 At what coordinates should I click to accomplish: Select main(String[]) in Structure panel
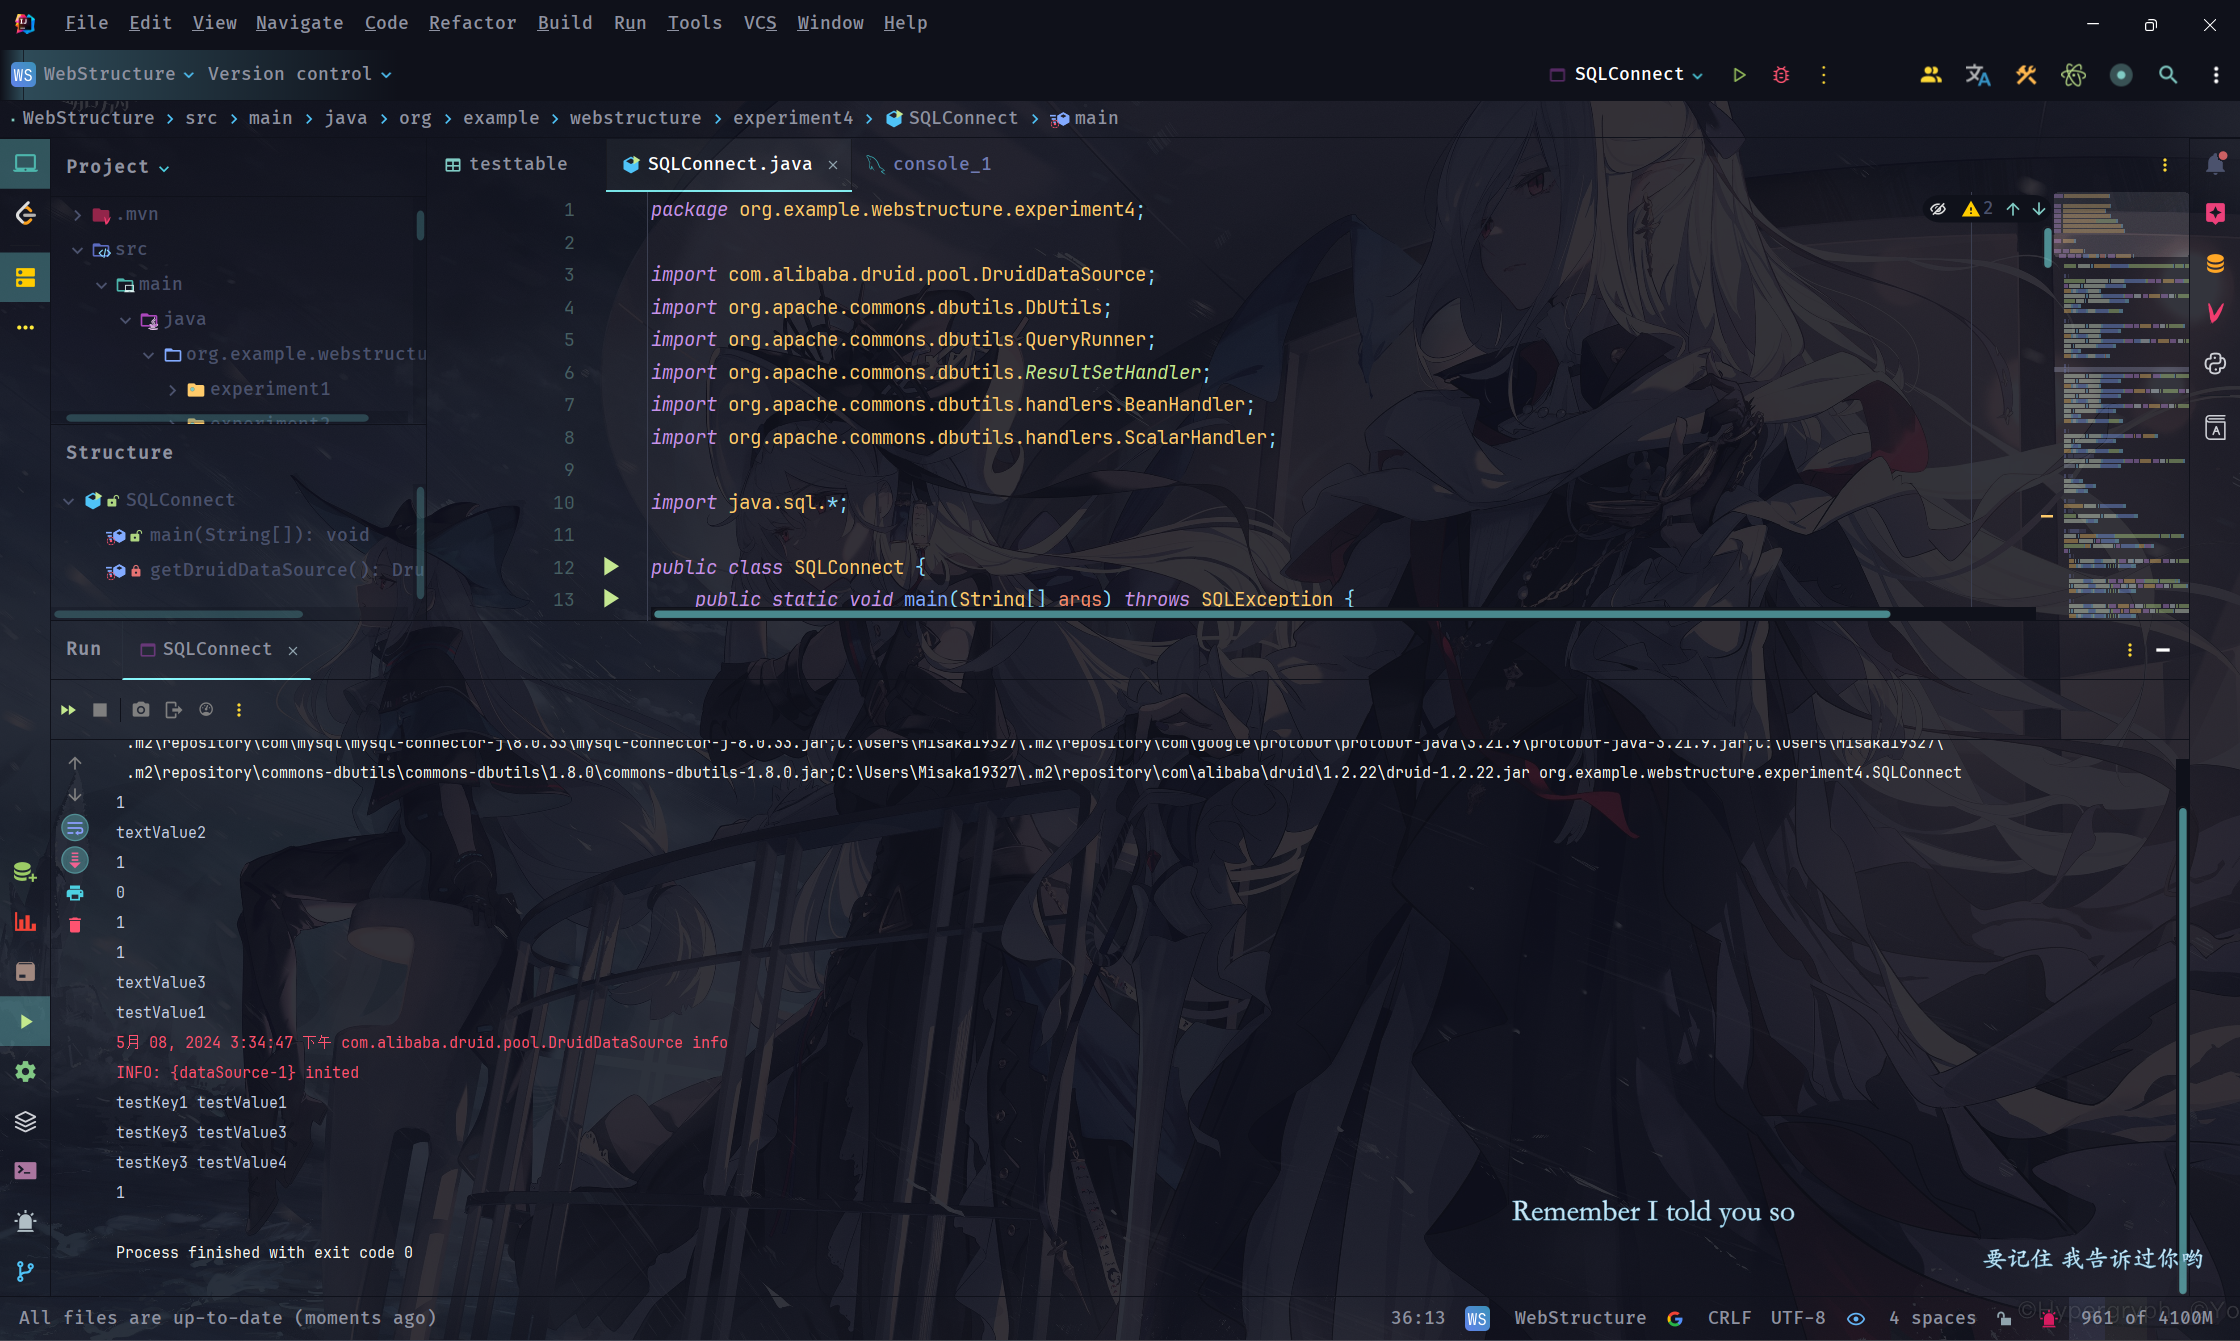point(259,536)
